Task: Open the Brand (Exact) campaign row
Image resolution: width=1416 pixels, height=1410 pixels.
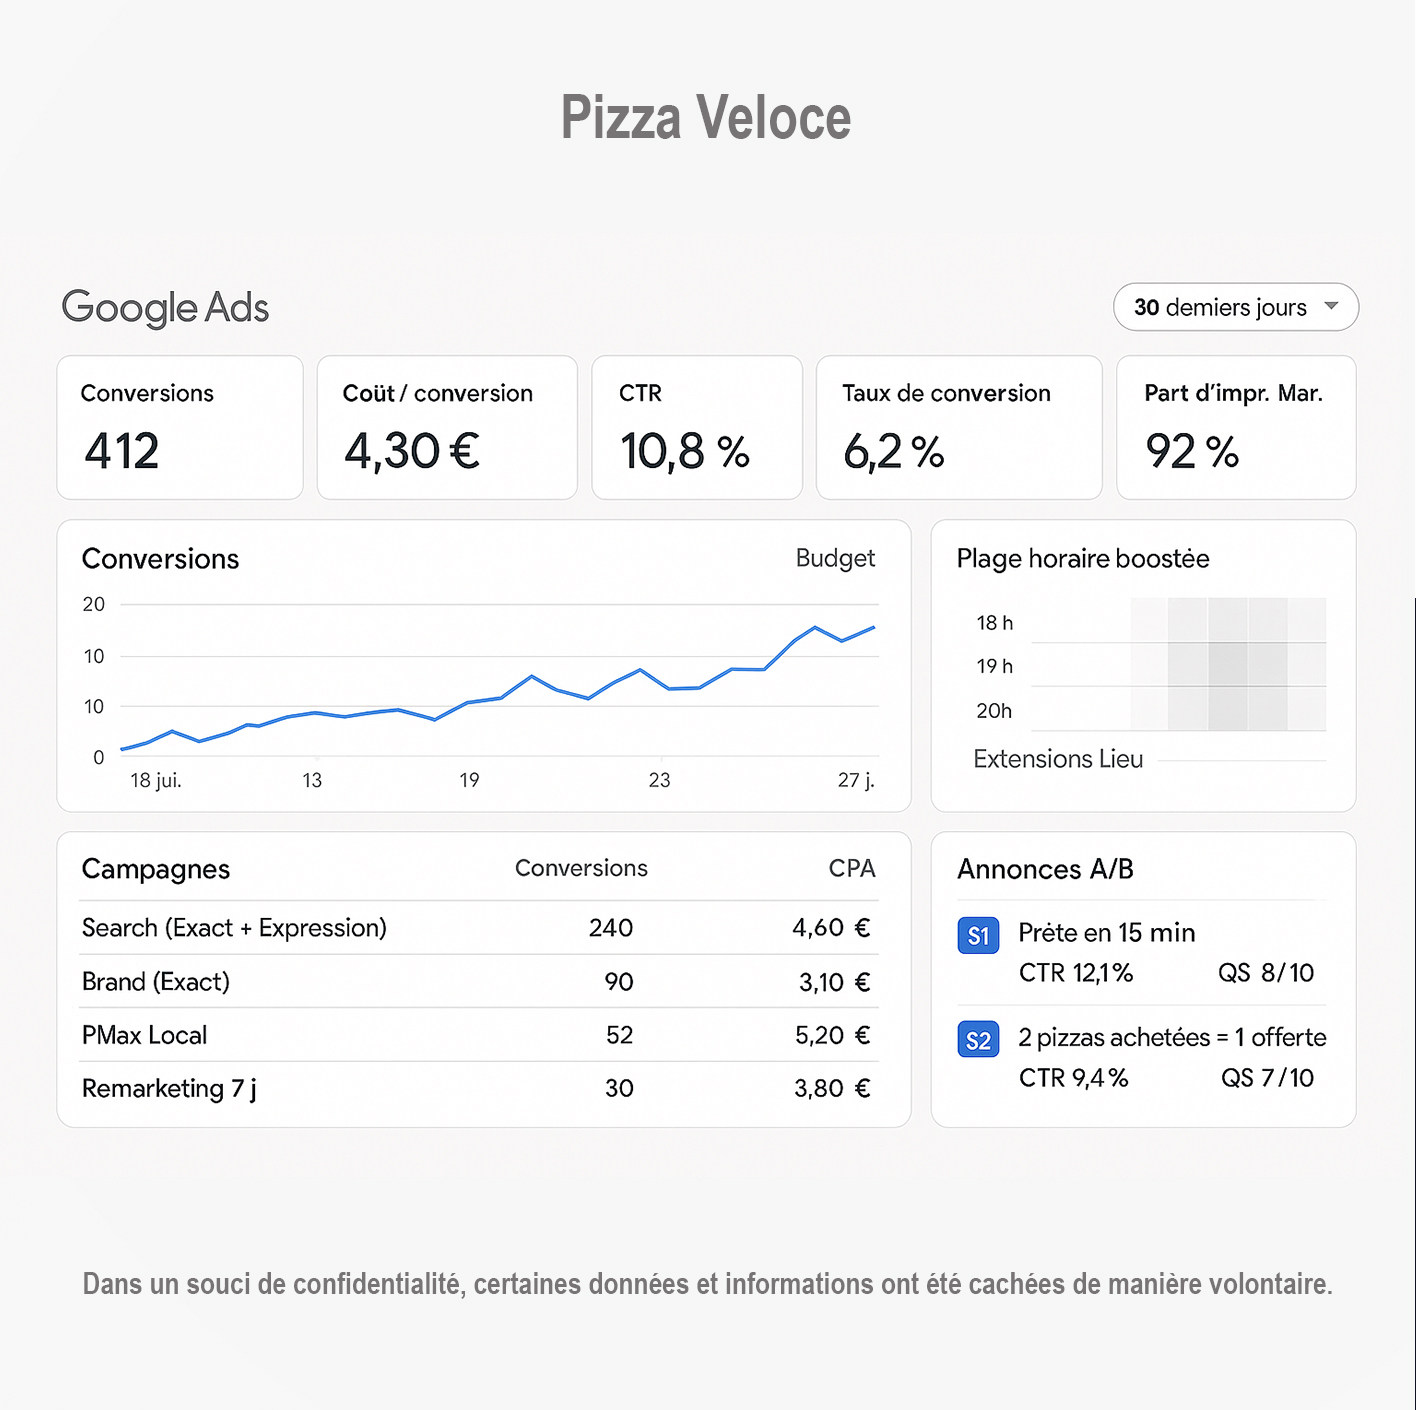Action: click(156, 982)
